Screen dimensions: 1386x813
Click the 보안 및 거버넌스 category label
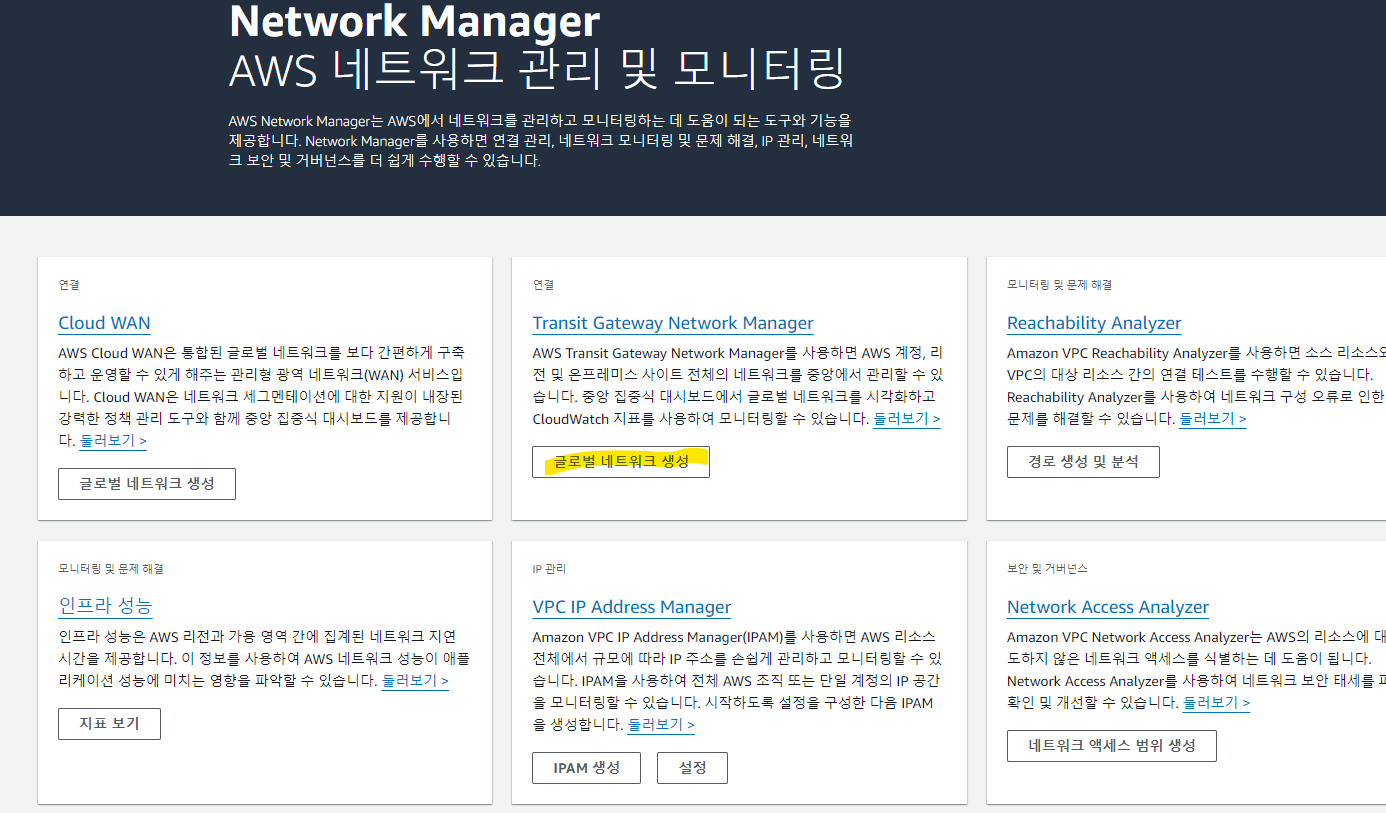click(x=1047, y=569)
